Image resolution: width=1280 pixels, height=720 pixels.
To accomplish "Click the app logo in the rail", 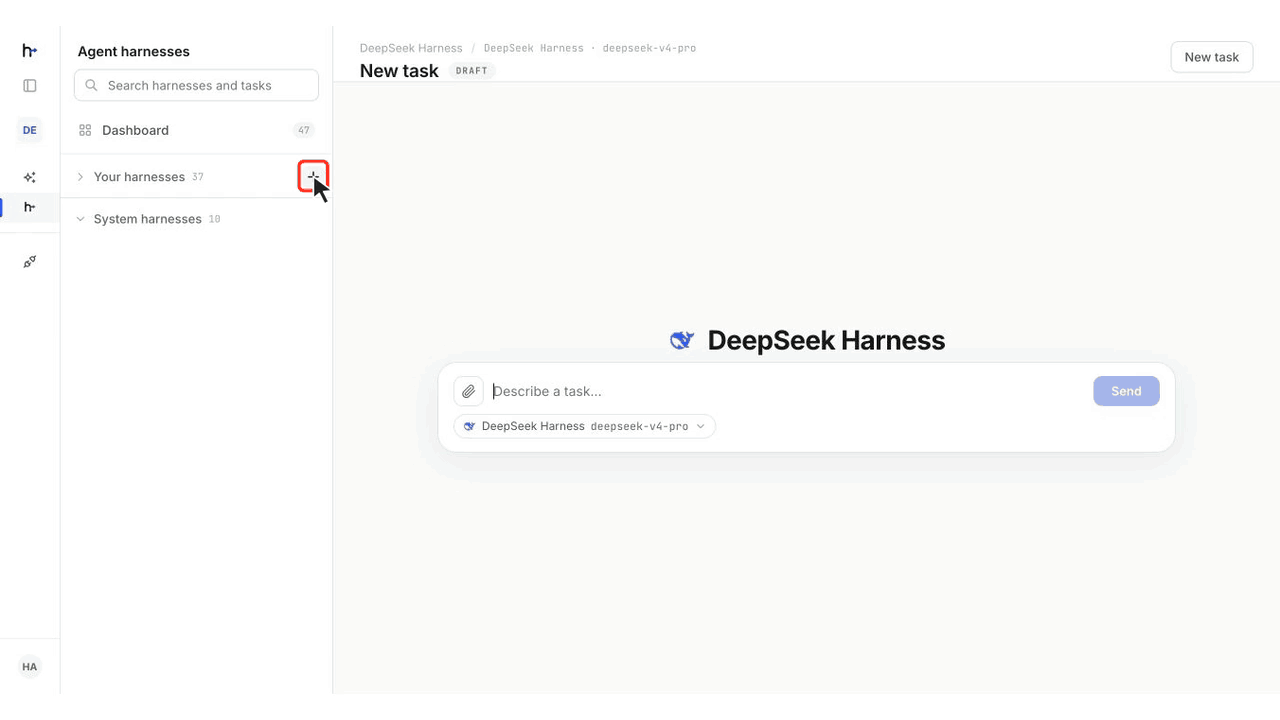I will 29,51.
